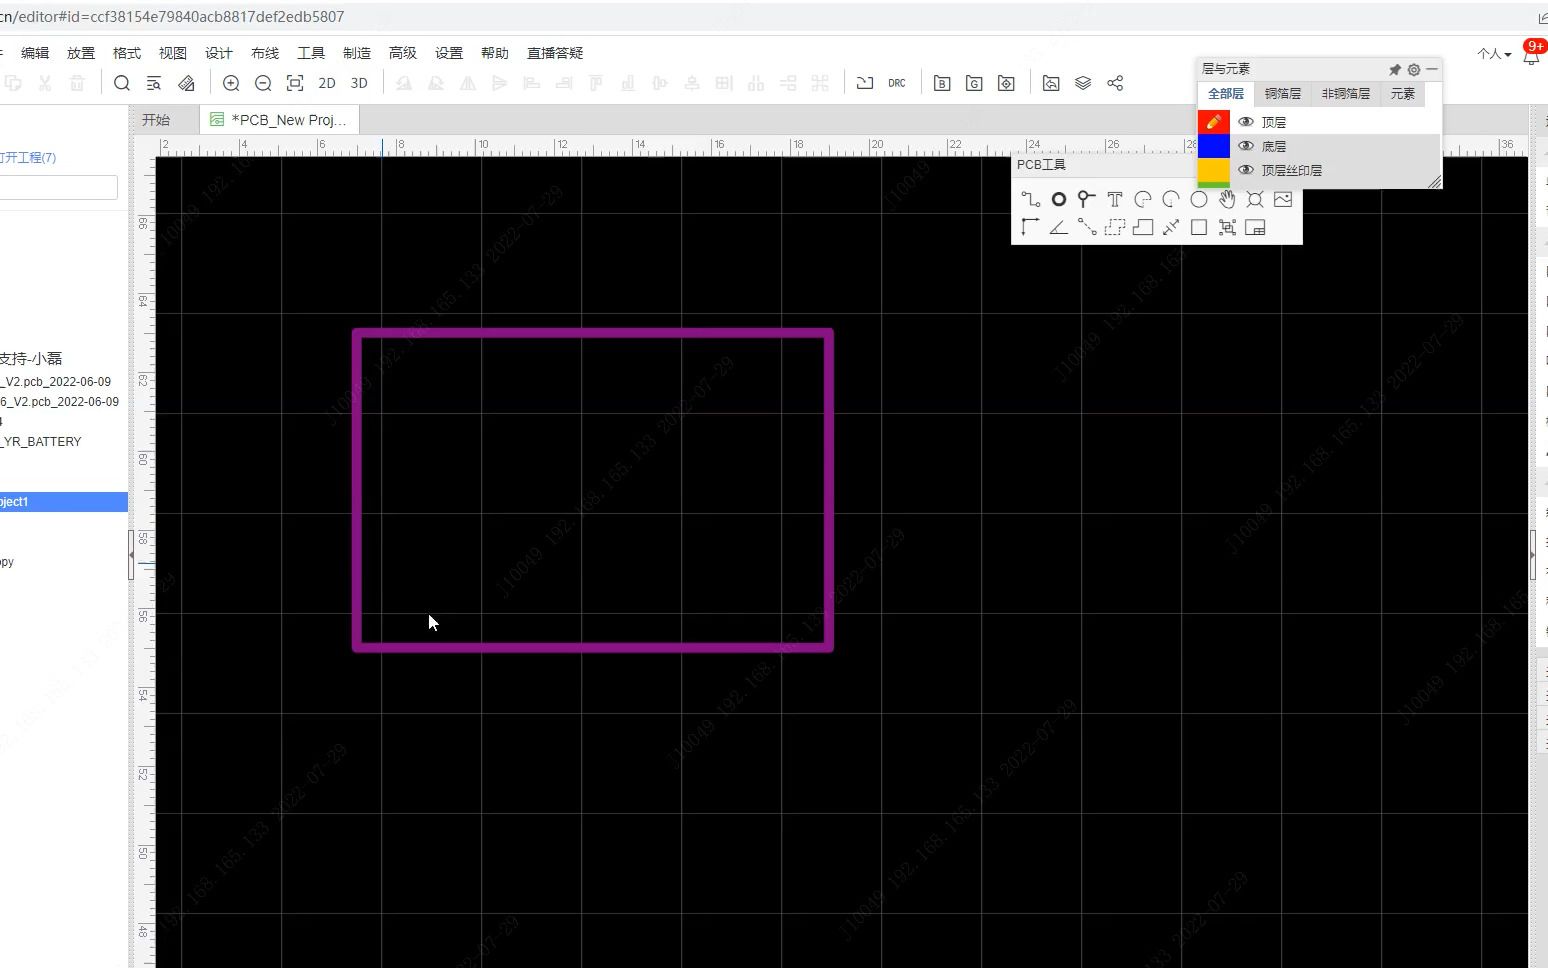Click the import changes from schematic icon
The height and width of the screenshot is (968, 1548).
tap(865, 83)
